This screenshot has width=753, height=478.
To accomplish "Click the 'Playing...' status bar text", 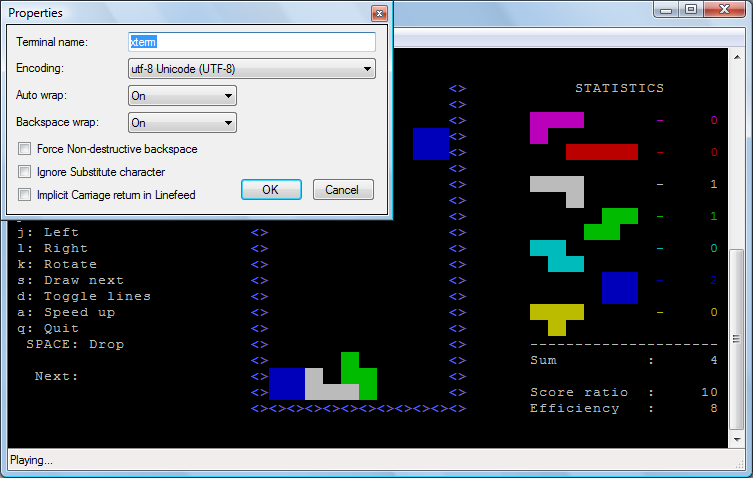I will [x=31, y=460].
